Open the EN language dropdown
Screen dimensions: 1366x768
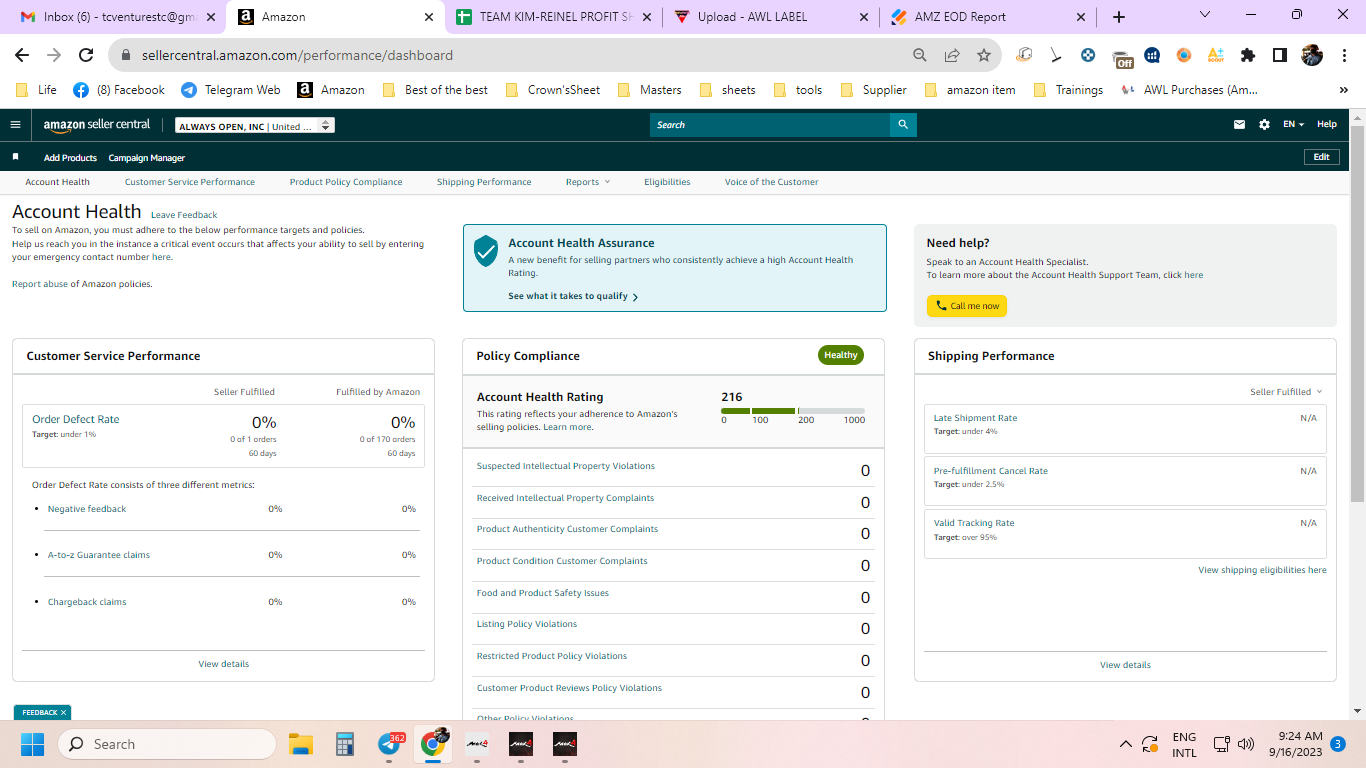point(1293,125)
